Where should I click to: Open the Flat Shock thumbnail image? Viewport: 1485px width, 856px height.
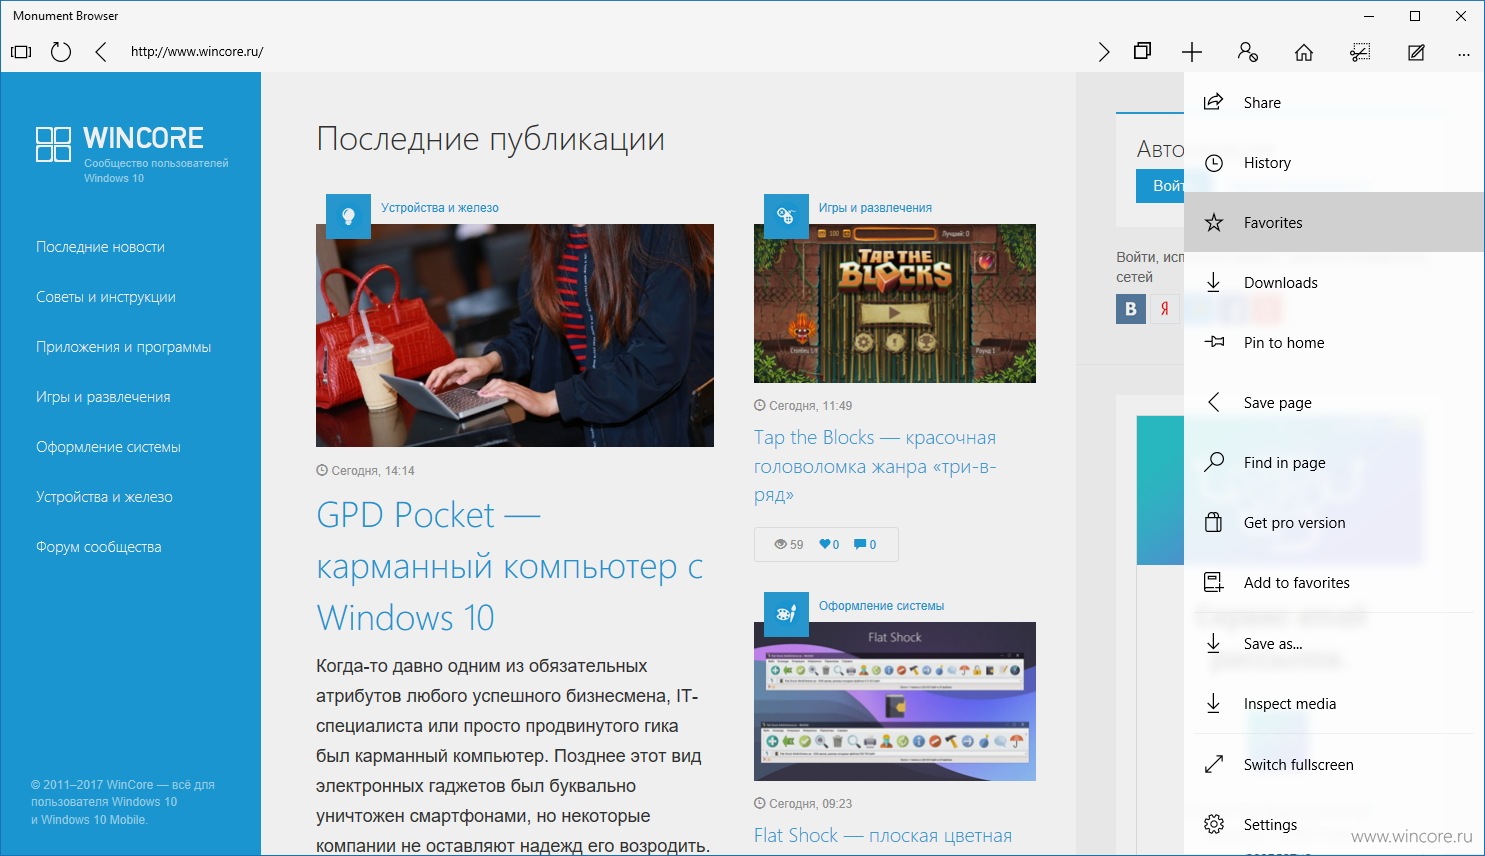pos(895,701)
